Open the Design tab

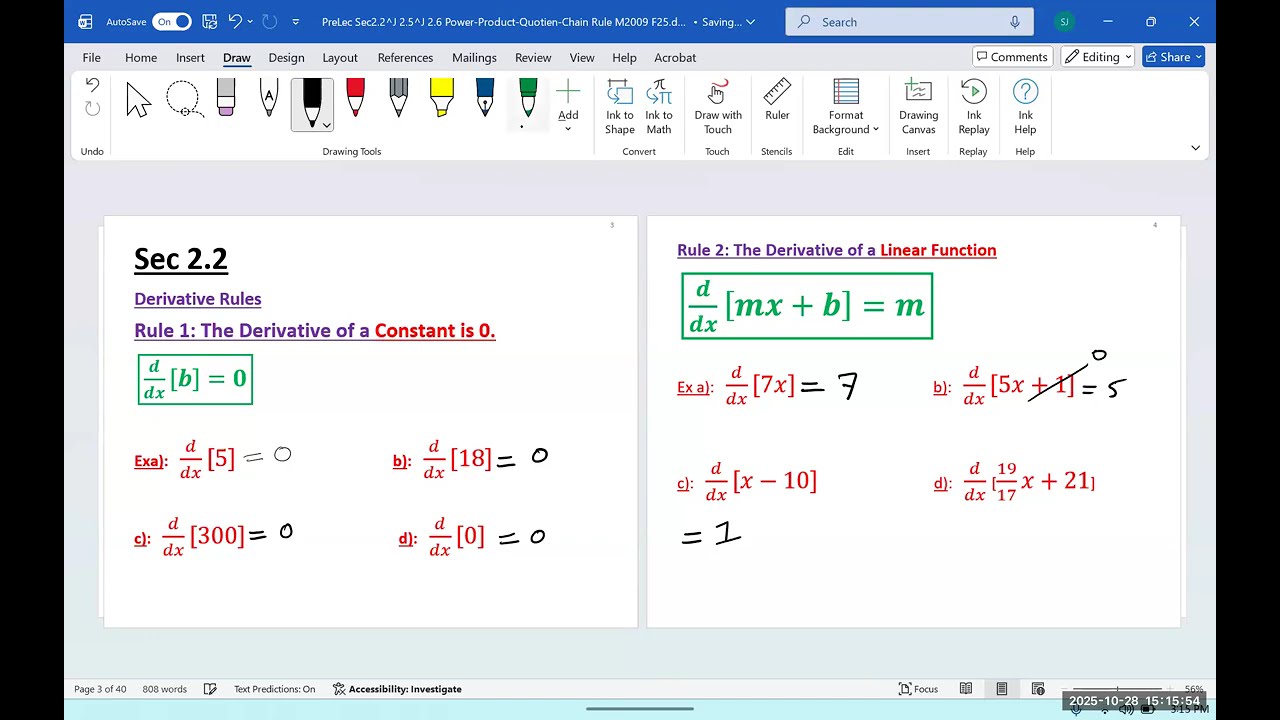click(x=286, y=58)
